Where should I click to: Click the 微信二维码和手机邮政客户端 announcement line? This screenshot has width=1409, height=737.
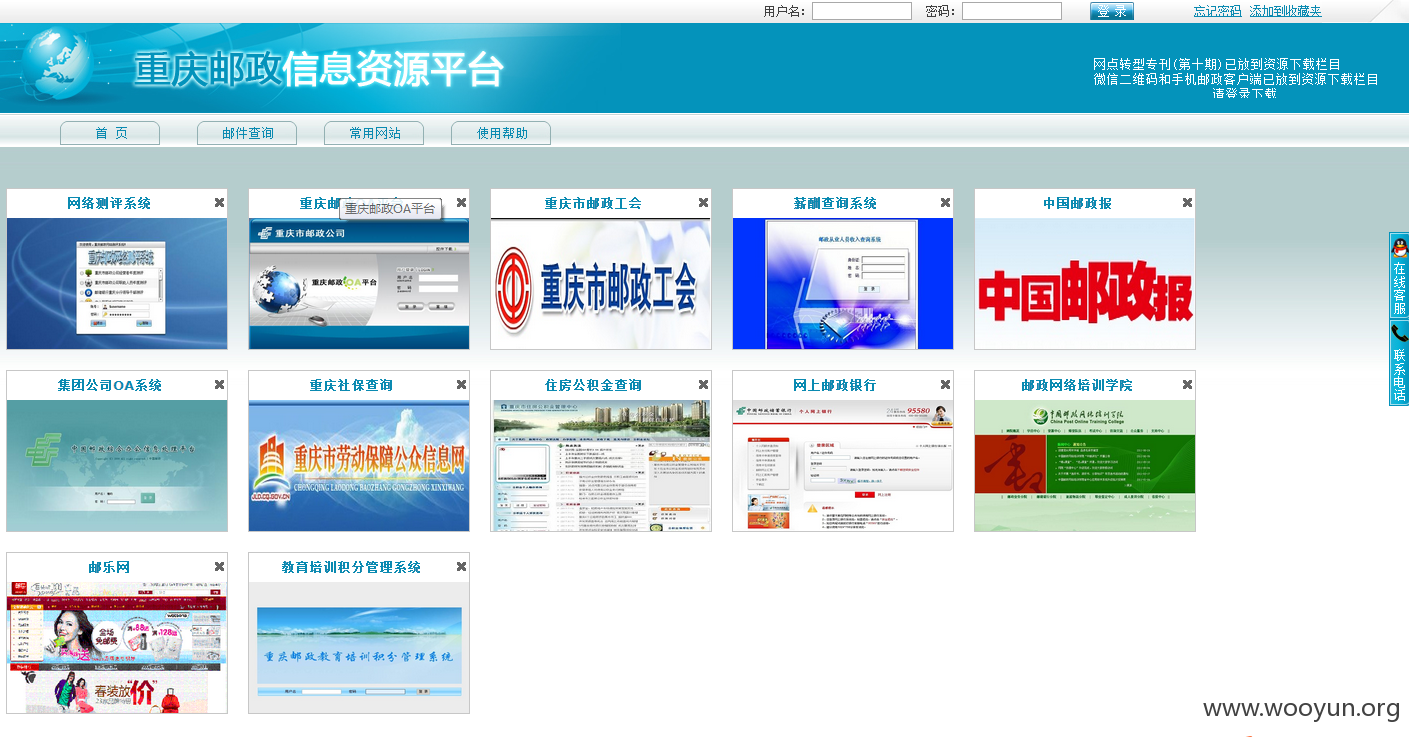[1236, 79]
